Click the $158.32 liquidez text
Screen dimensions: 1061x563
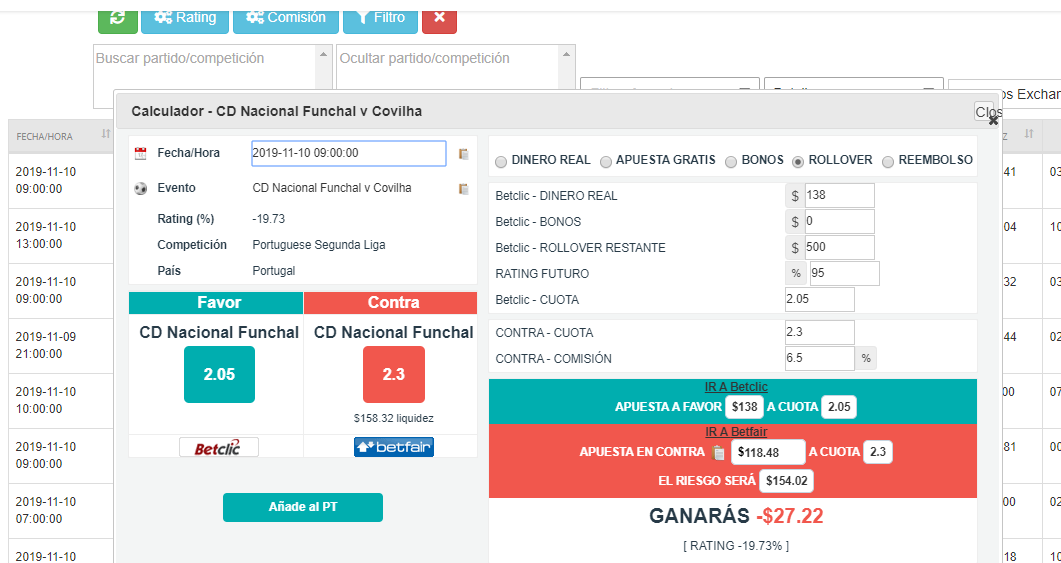[394, 419]
